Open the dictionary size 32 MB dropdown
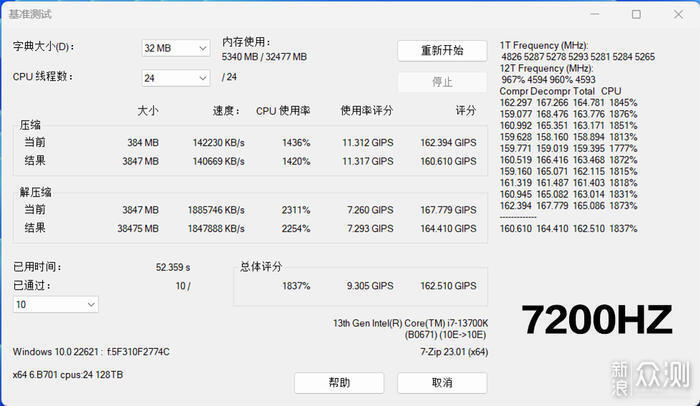 pyautogui.click(x=176, y=48)
